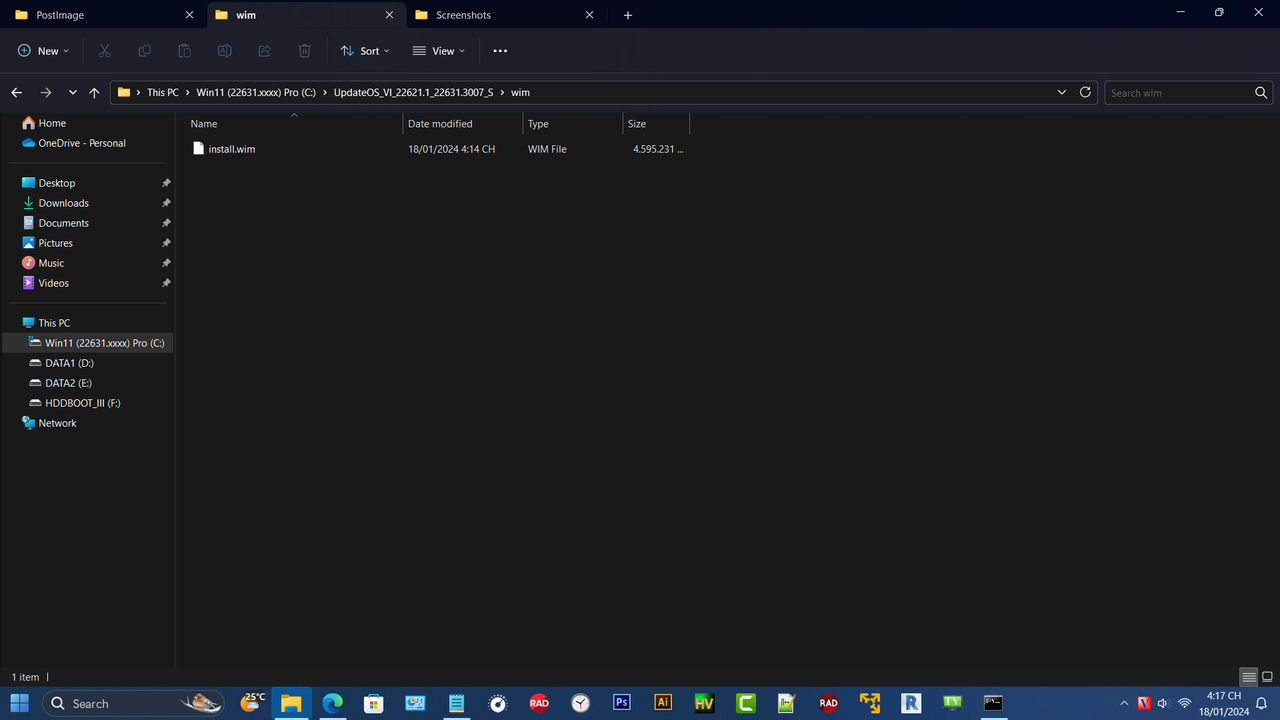This screenshot has width=1280, height=720.
Task: Refresh the wim folder view
Action: coord(1085,92)
